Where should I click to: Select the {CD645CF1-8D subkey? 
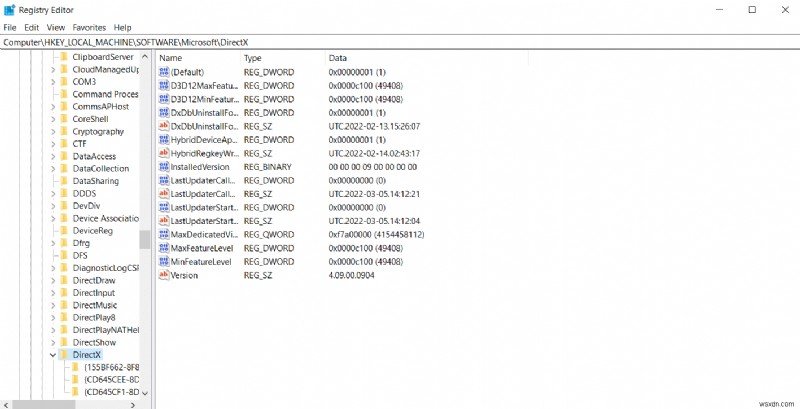point(111,392)
